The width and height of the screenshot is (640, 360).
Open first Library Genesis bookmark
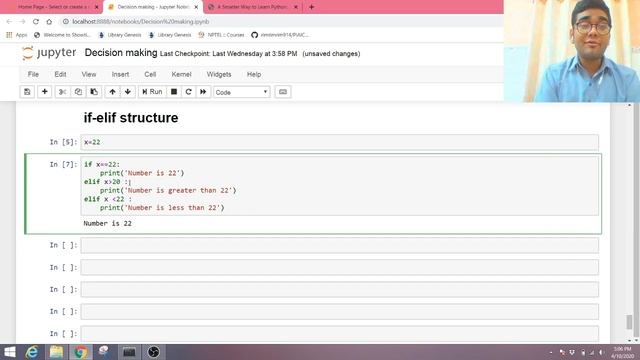120,35
